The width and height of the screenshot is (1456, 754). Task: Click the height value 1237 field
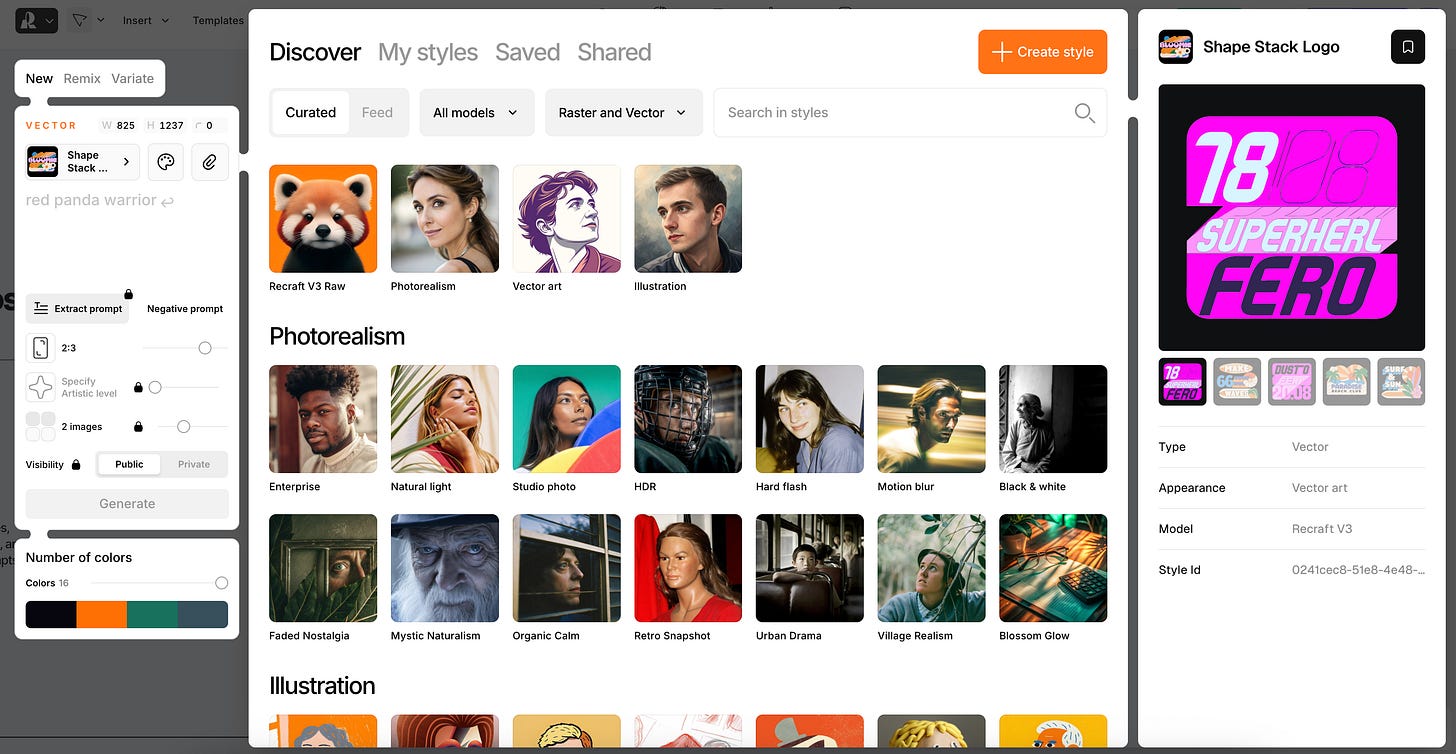[166, 126]
